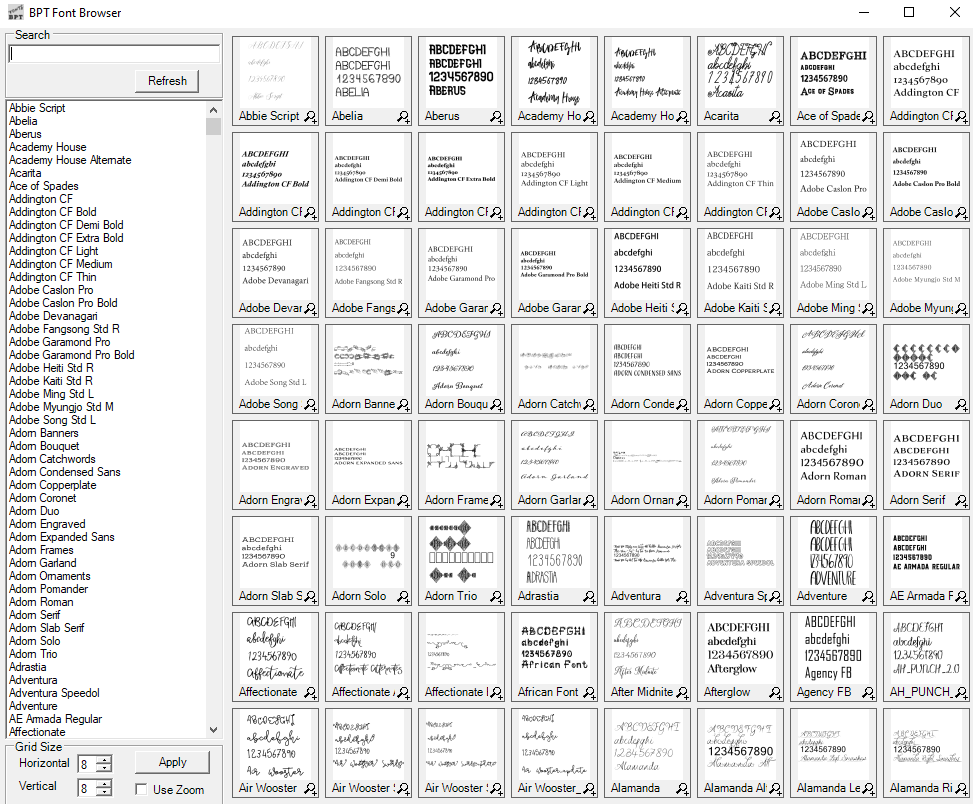Viewport: 973px width, 804px height.
Task: Click the Horizontal grid size value field
Action: click(x=88, y=764)
